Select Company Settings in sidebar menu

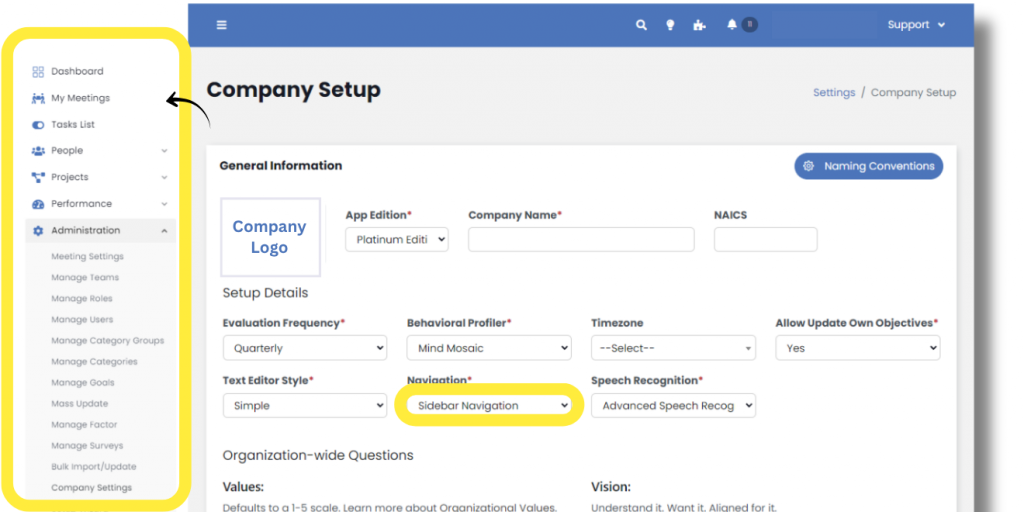pos(91,488)
